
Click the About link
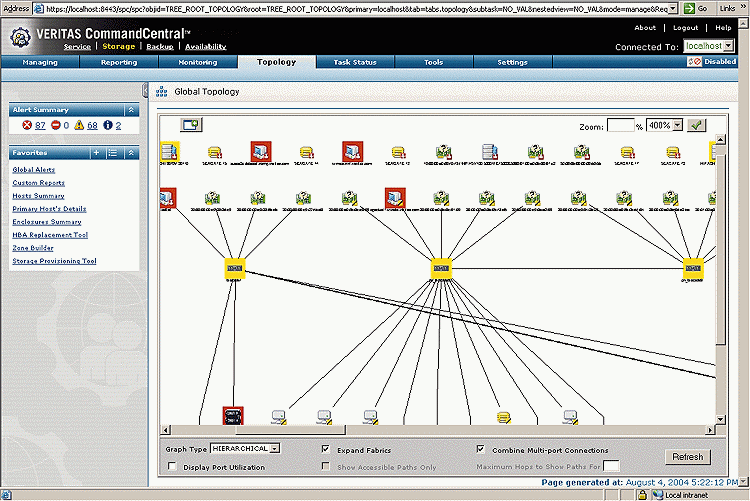(x=645, y=28)
